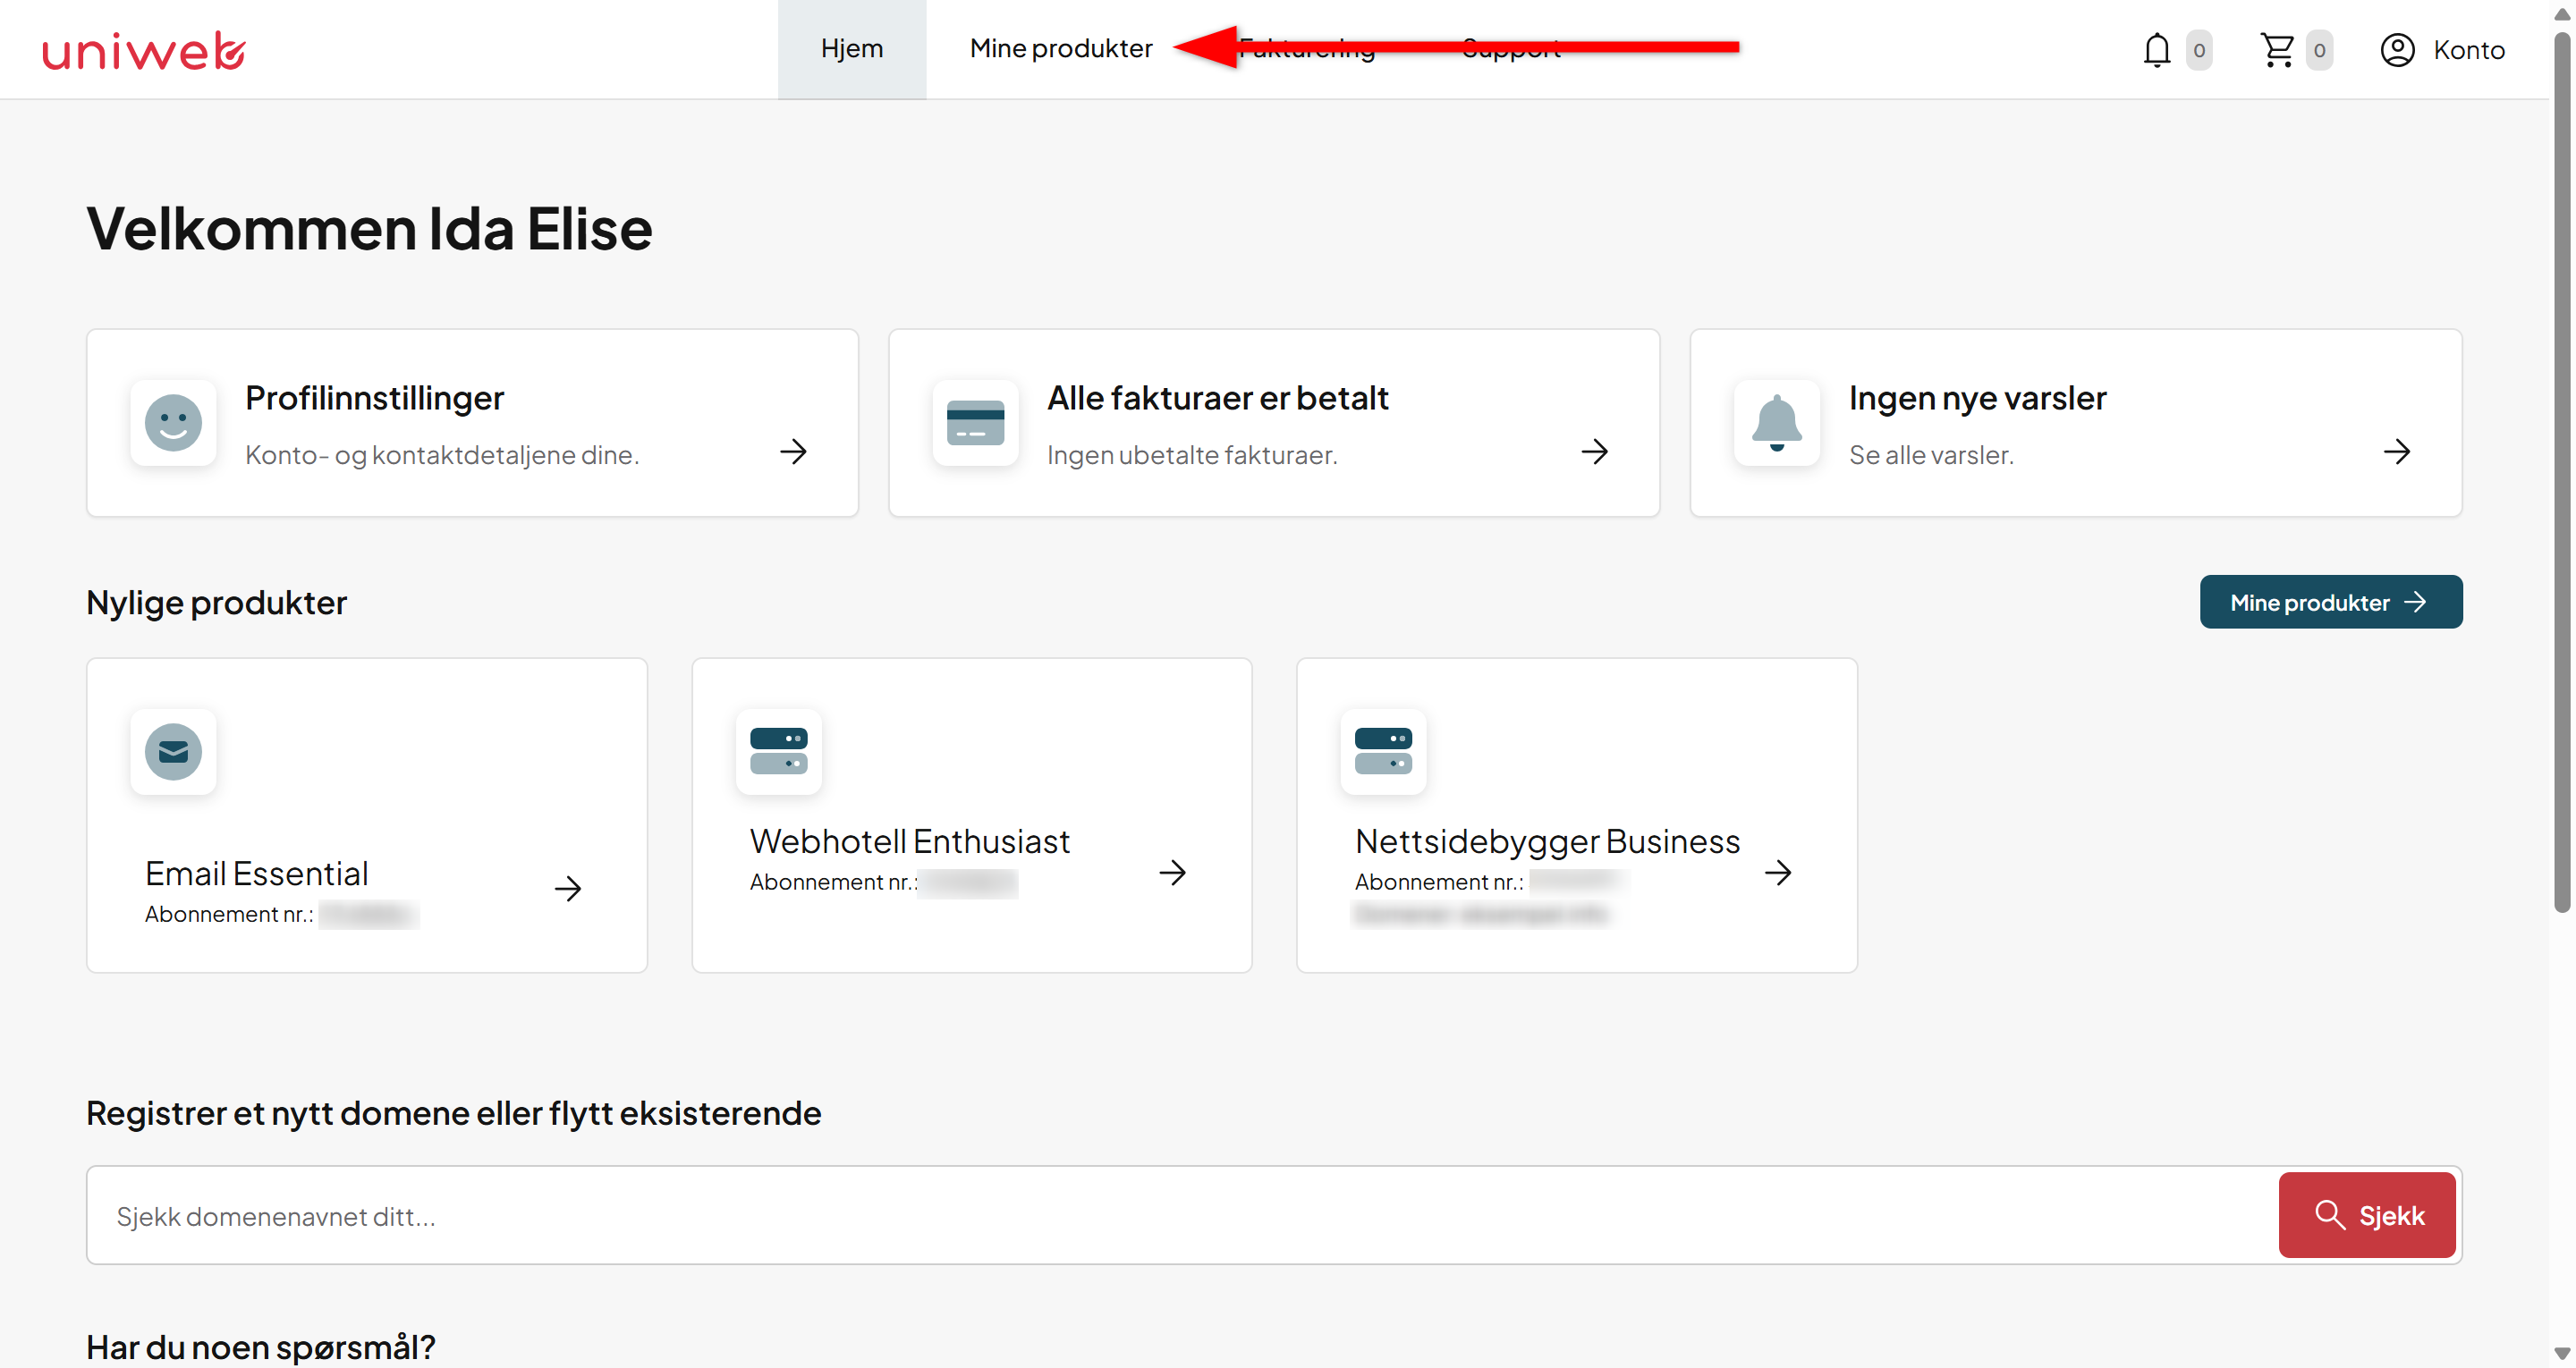This screenshot has width=2576, height=1368.
Task: Click the Uniweb logo
Action: coord(143,51)
